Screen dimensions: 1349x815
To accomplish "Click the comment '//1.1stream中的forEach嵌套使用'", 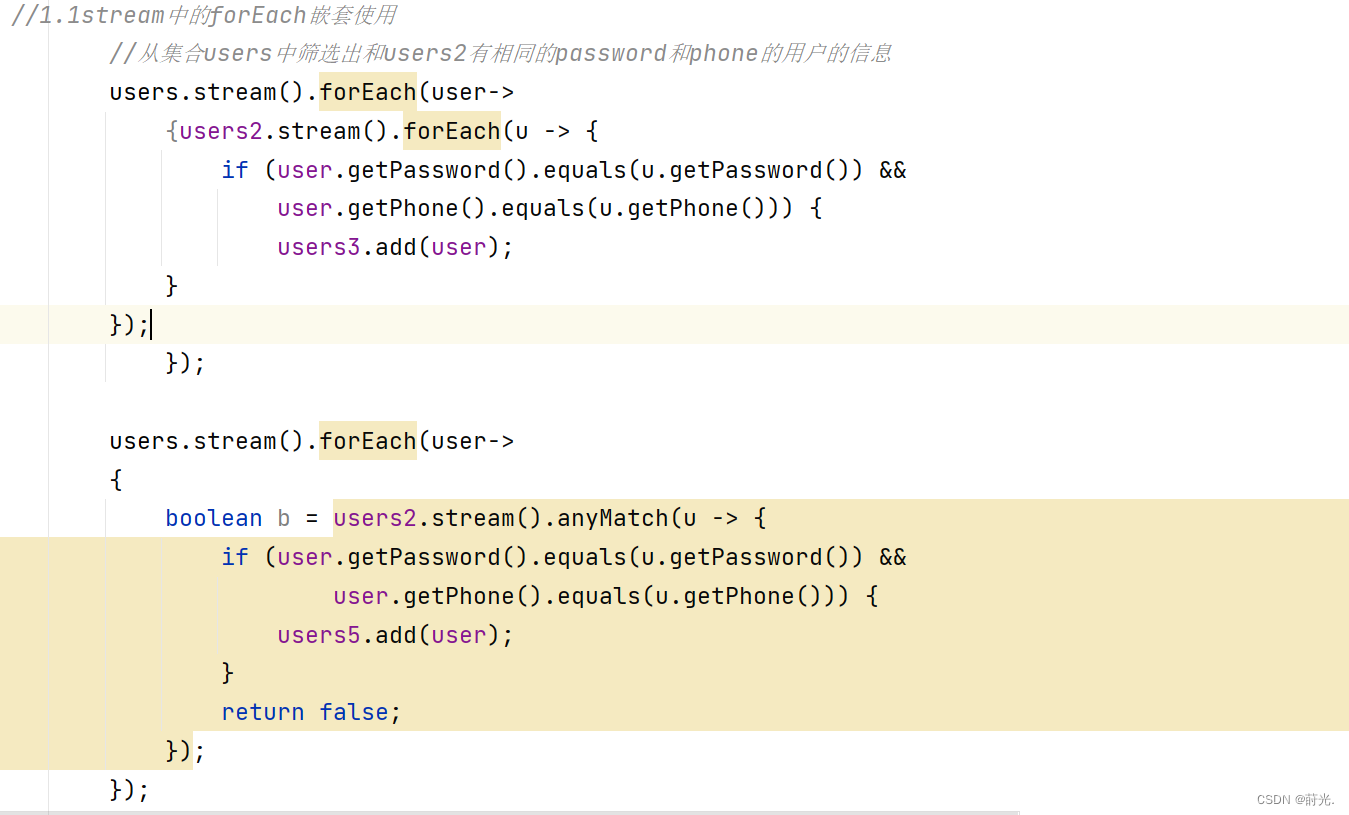I will pos(204,15).
